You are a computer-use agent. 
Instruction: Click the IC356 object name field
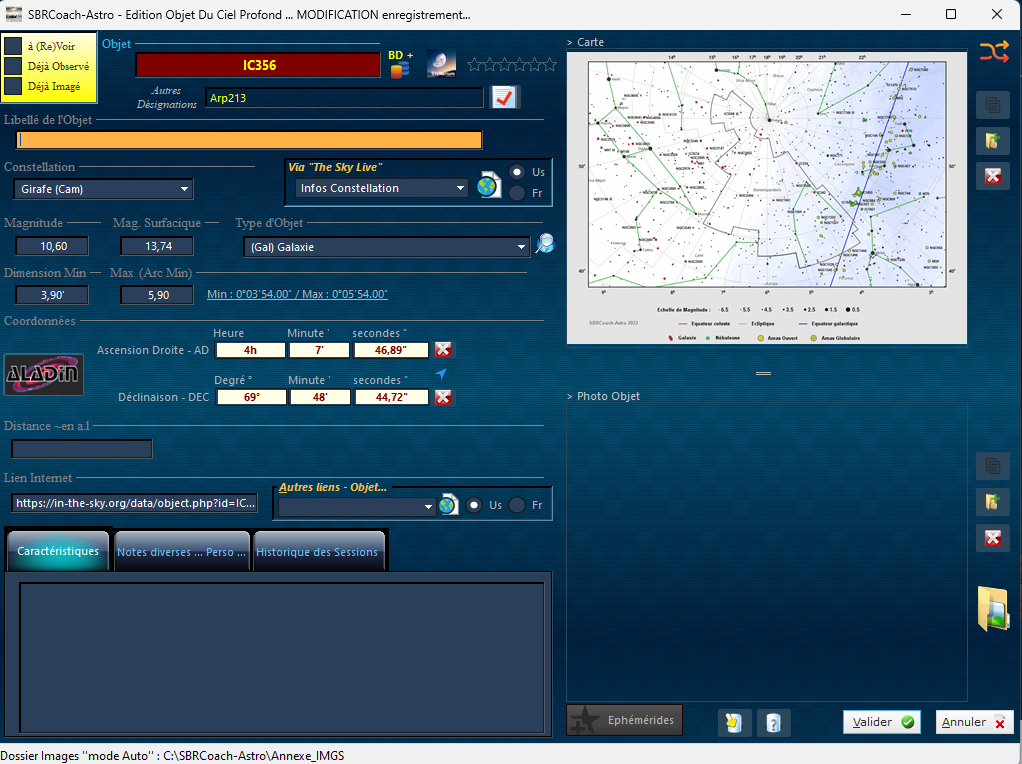pyautogui.click(x=258, y=65)
